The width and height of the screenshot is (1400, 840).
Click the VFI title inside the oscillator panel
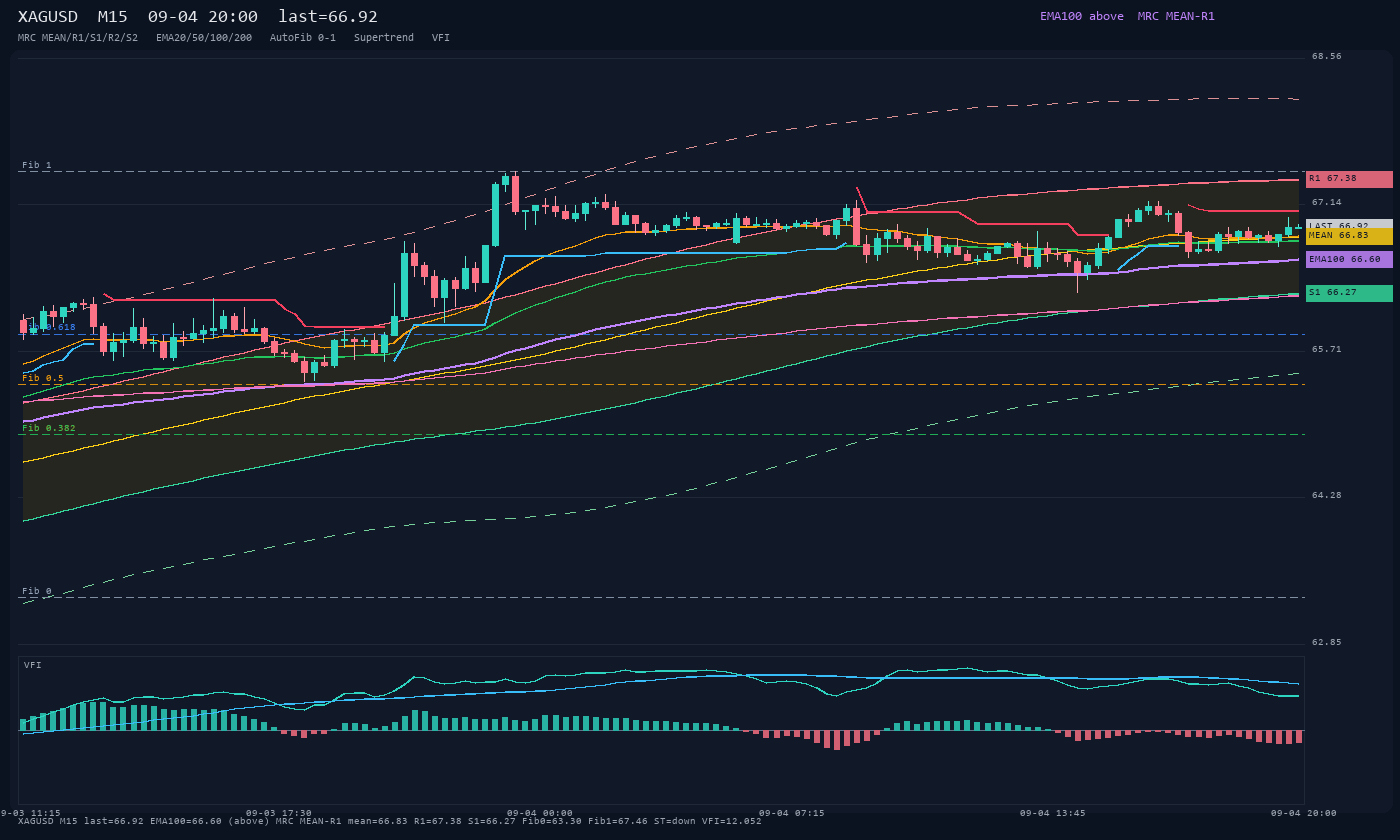click(33, 665)
